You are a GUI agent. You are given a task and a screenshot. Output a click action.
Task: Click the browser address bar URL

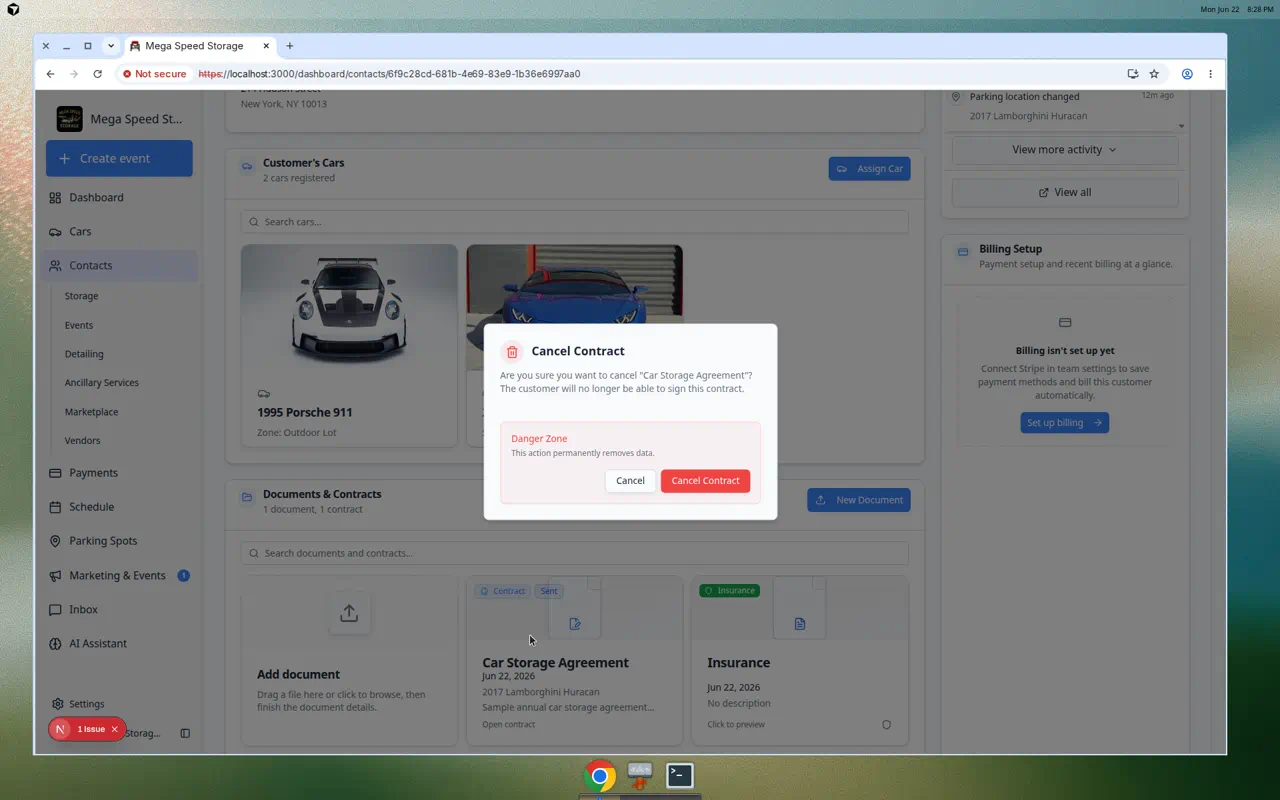(x=389, y=74)
